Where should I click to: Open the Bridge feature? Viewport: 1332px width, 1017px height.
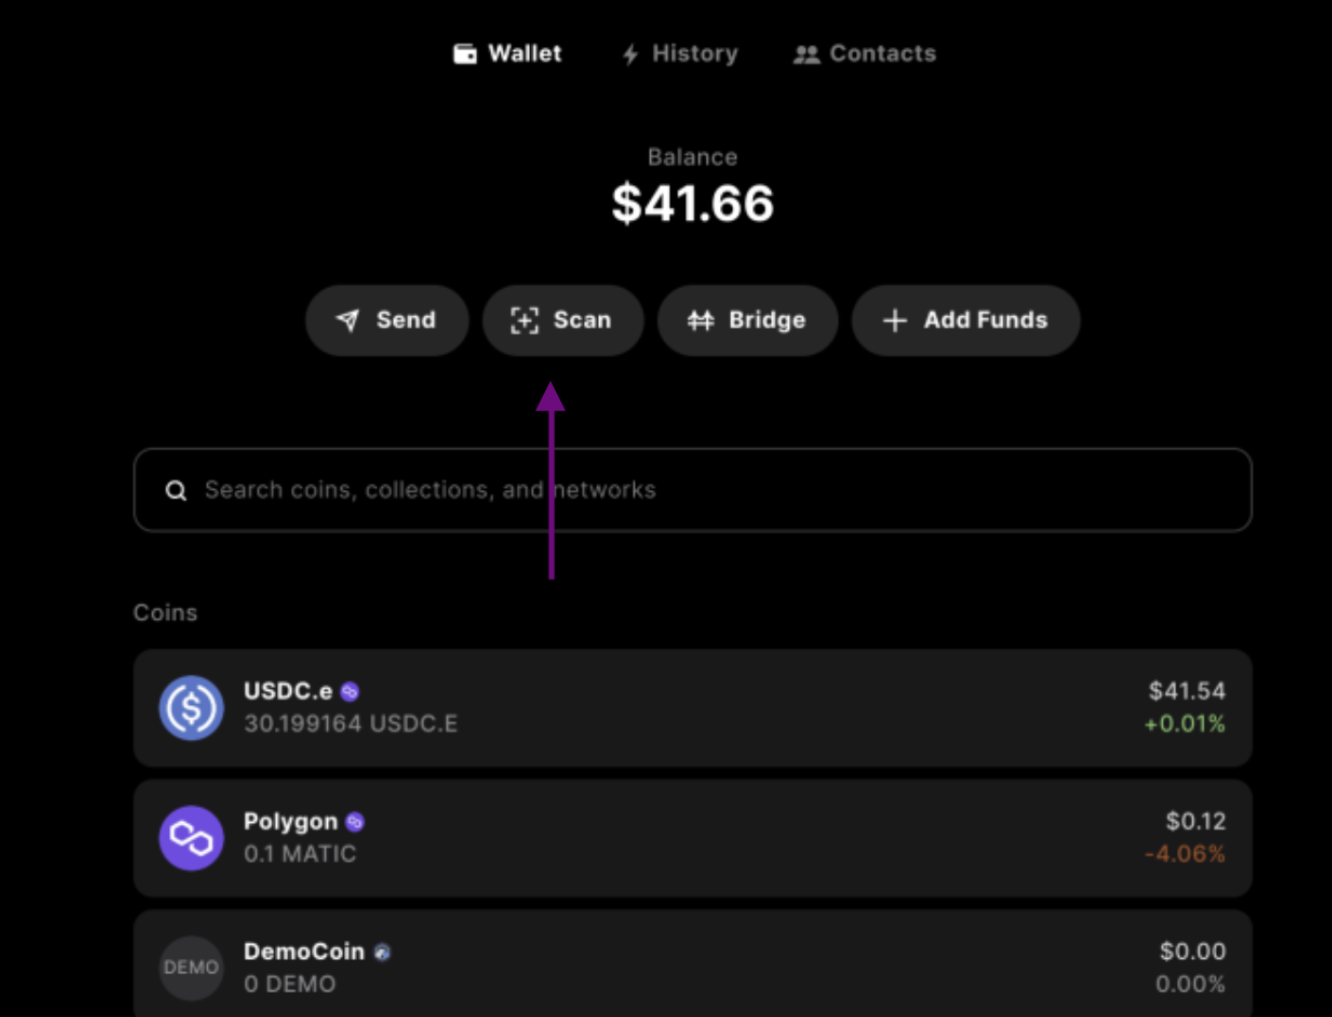(747, 320)
